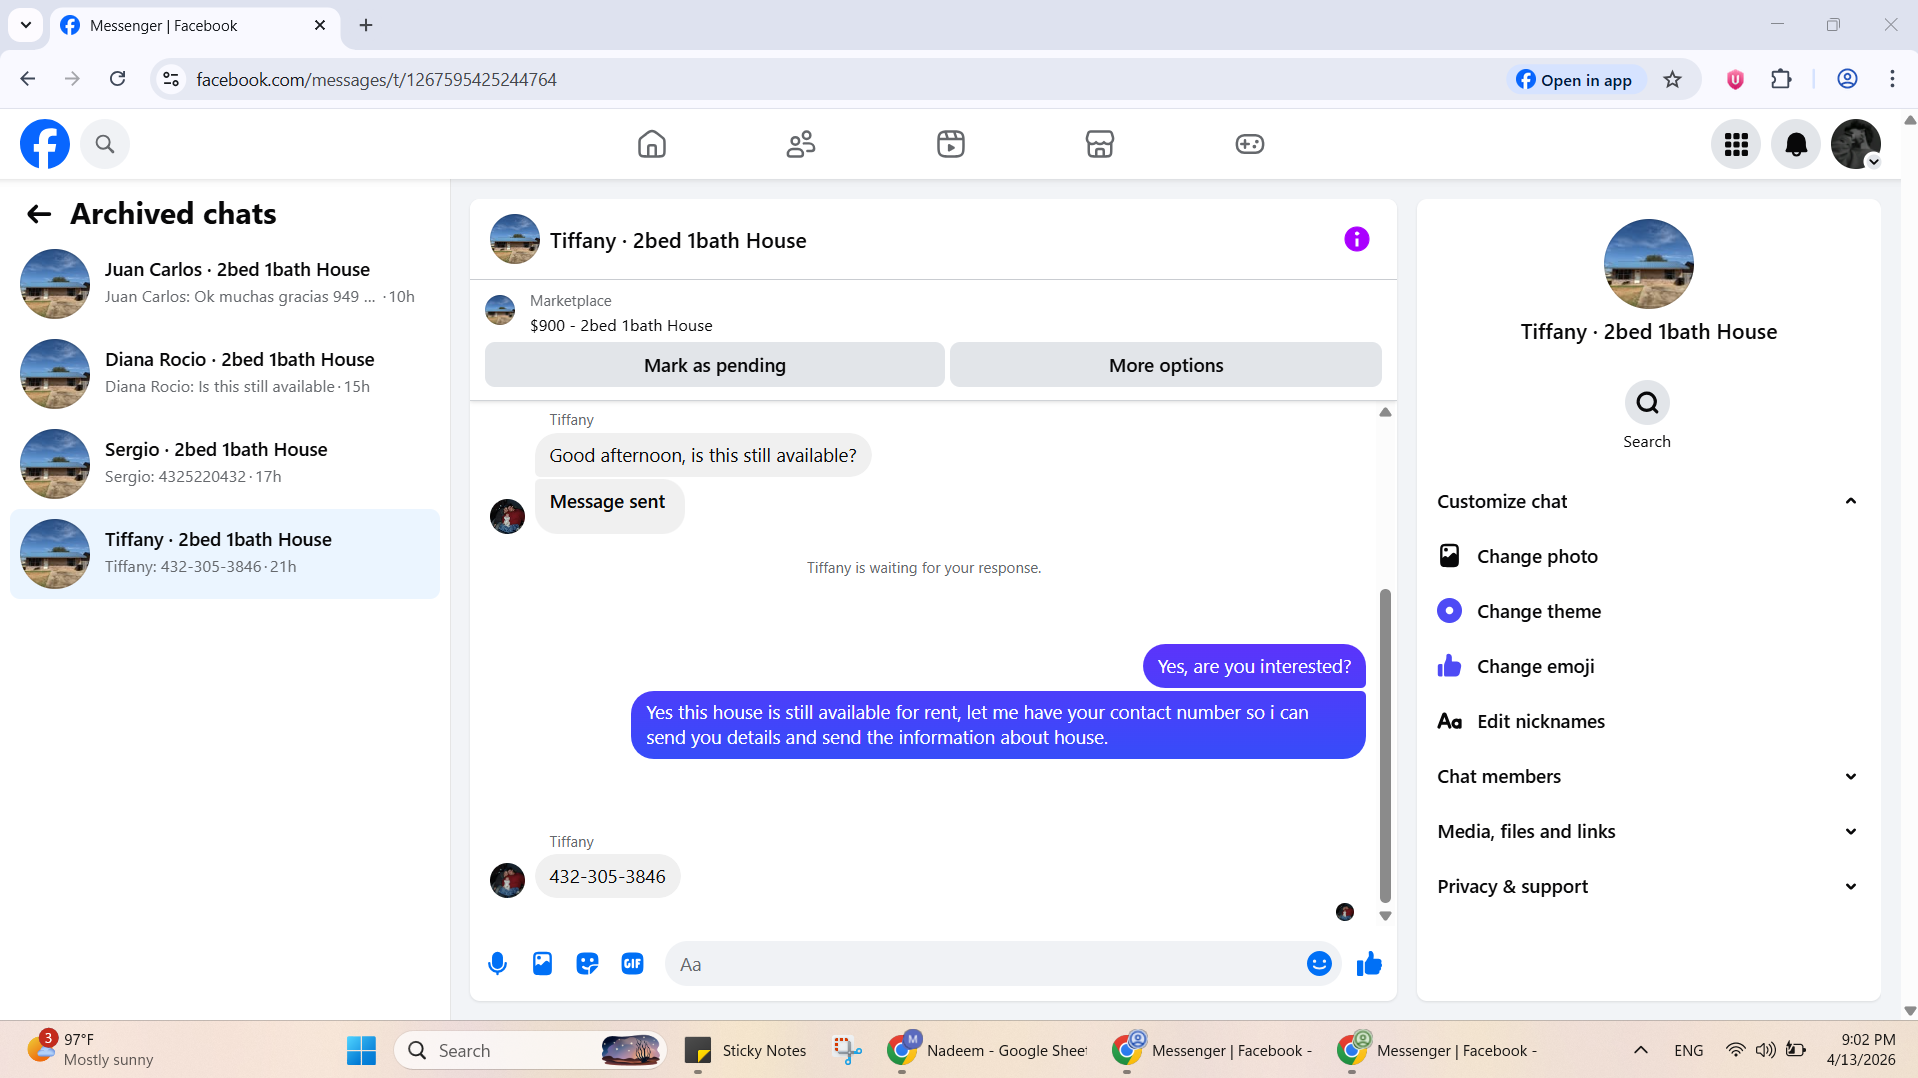Open the emoji picker in message box
This screenshot has height=1078, width=1918.
click(1319, 964)
